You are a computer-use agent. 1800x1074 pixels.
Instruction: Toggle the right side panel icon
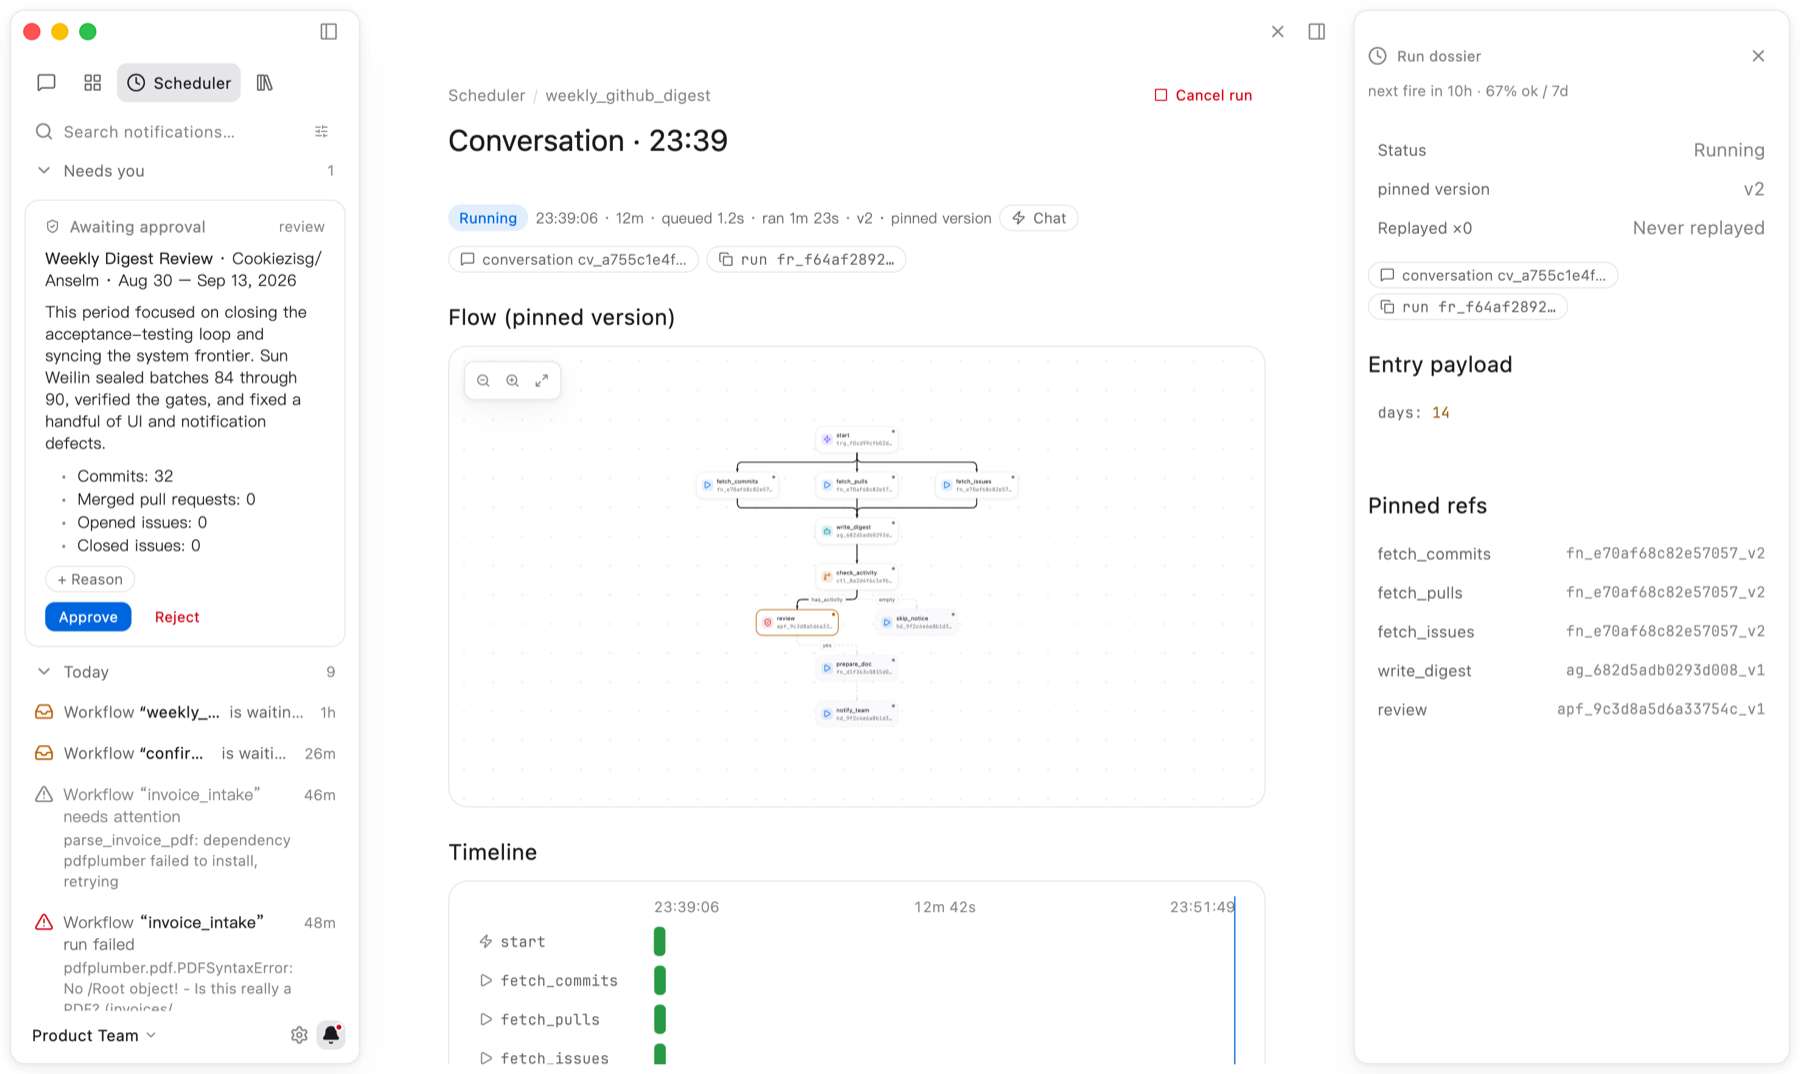coord(1317,32)
